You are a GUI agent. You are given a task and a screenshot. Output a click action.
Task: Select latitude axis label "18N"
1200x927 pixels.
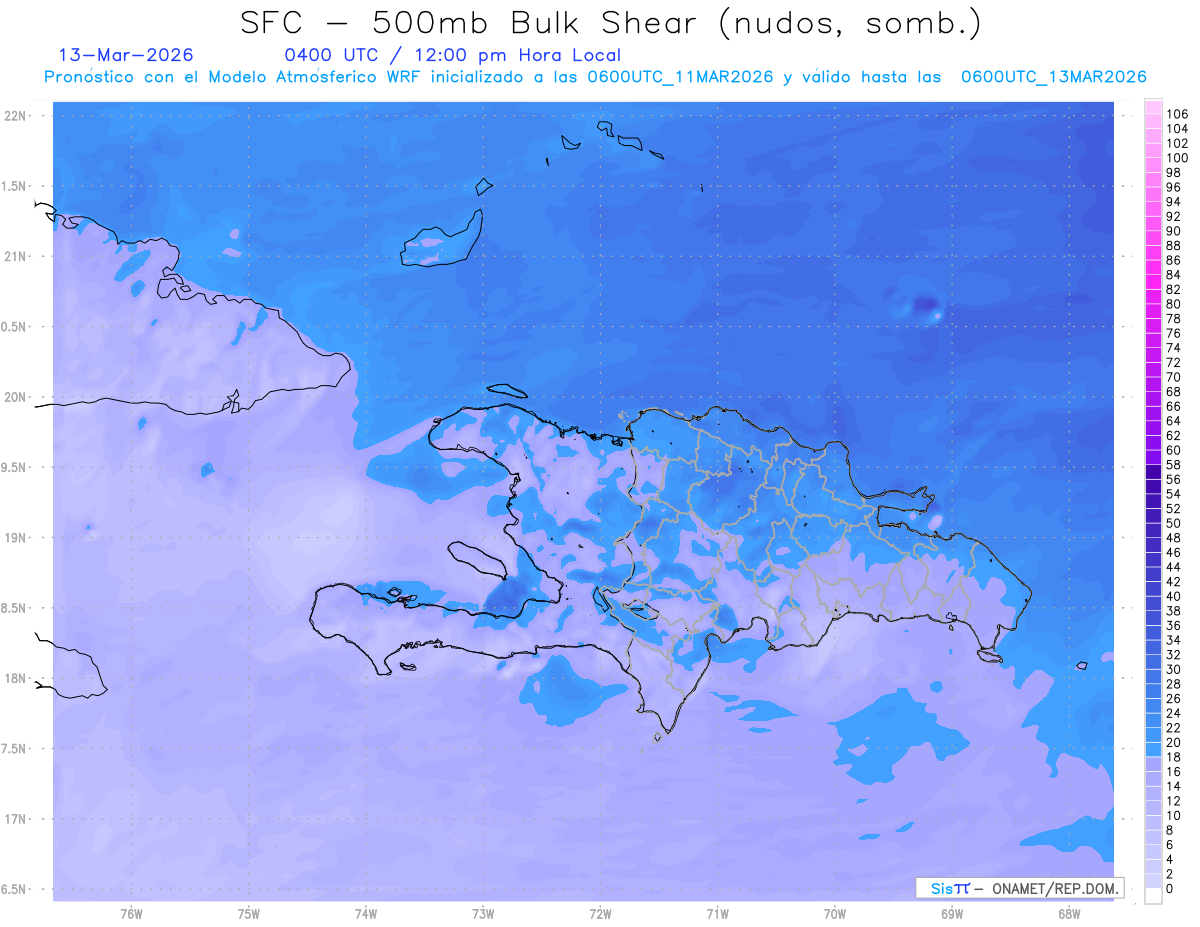pos(17,678)
